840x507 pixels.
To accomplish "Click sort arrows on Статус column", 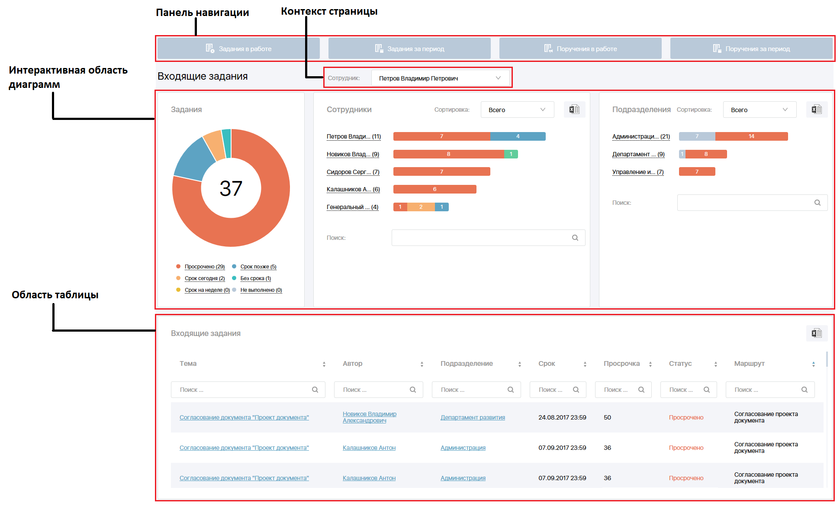I will [715, 364].
